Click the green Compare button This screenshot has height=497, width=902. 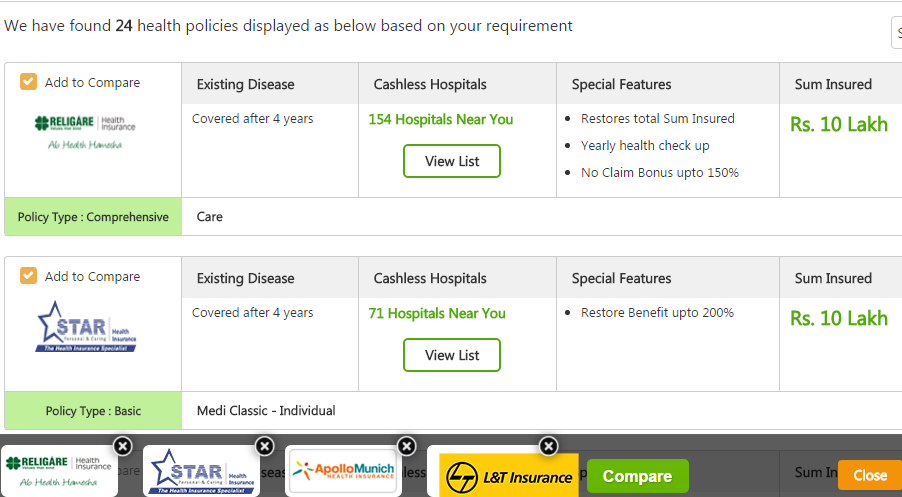(x=637, y=476)
